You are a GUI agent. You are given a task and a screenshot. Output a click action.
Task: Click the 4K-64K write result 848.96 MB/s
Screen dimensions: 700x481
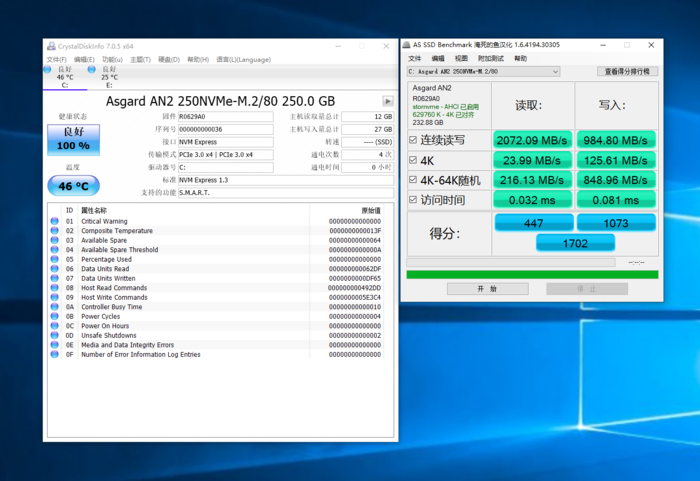coord(616,180)
